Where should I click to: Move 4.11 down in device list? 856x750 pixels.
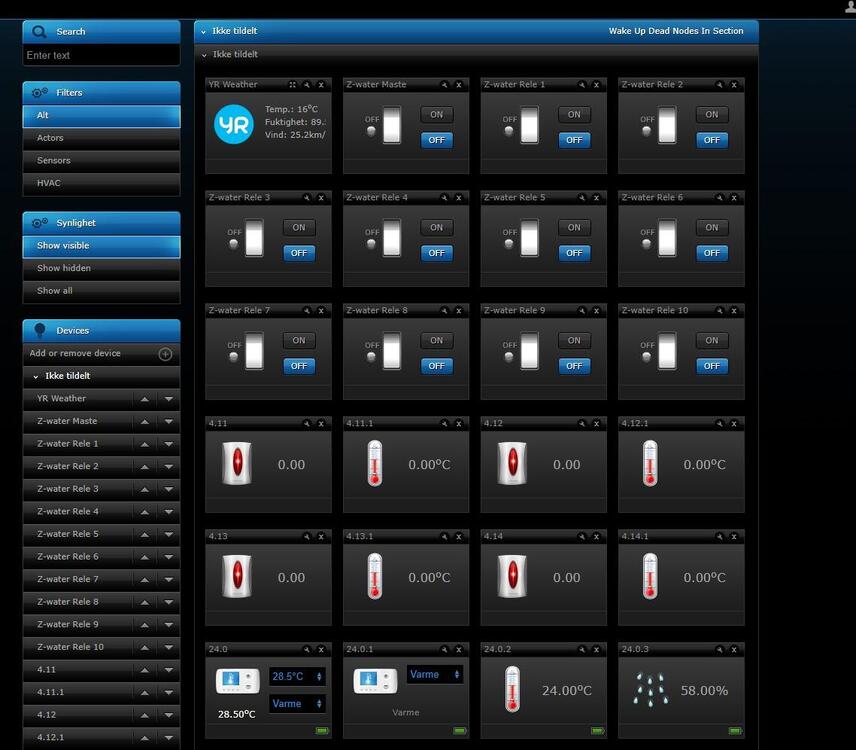pos(169,670)
